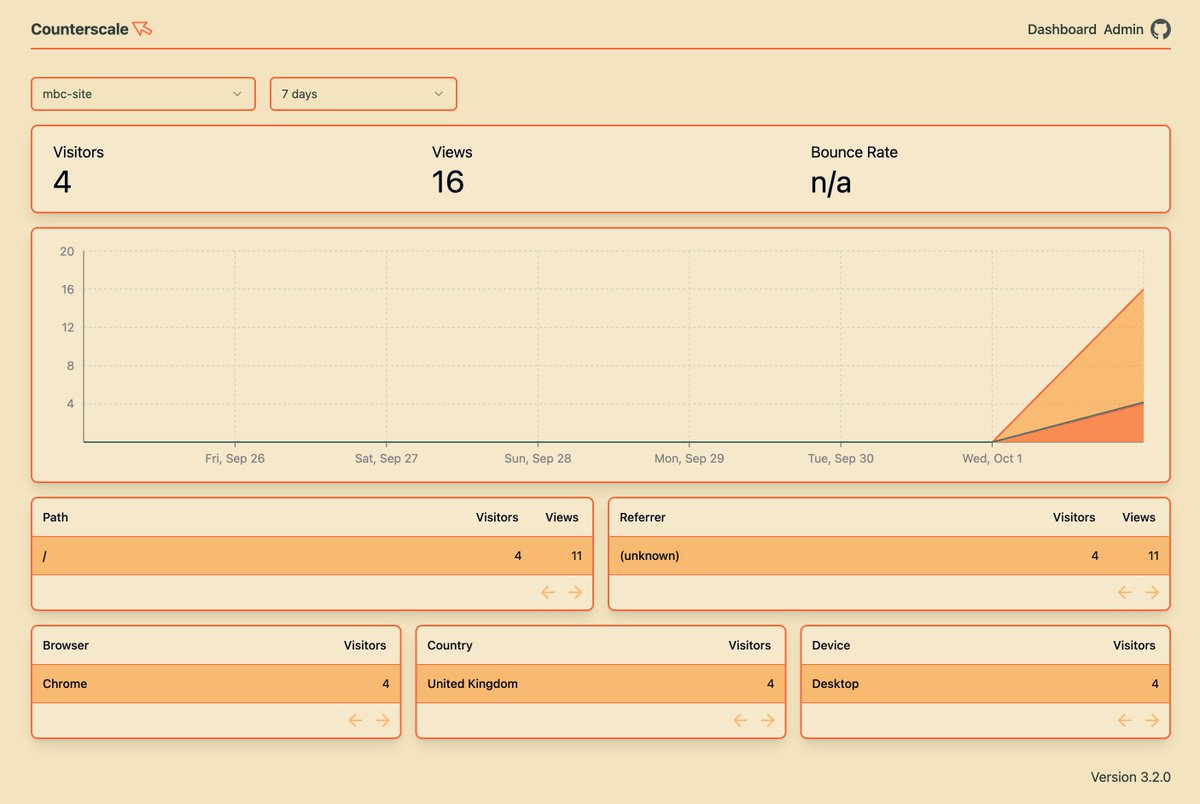Open the 7 days interval dropdown
The height and width of the screenshot is (804, 1200).
(363, 94)
